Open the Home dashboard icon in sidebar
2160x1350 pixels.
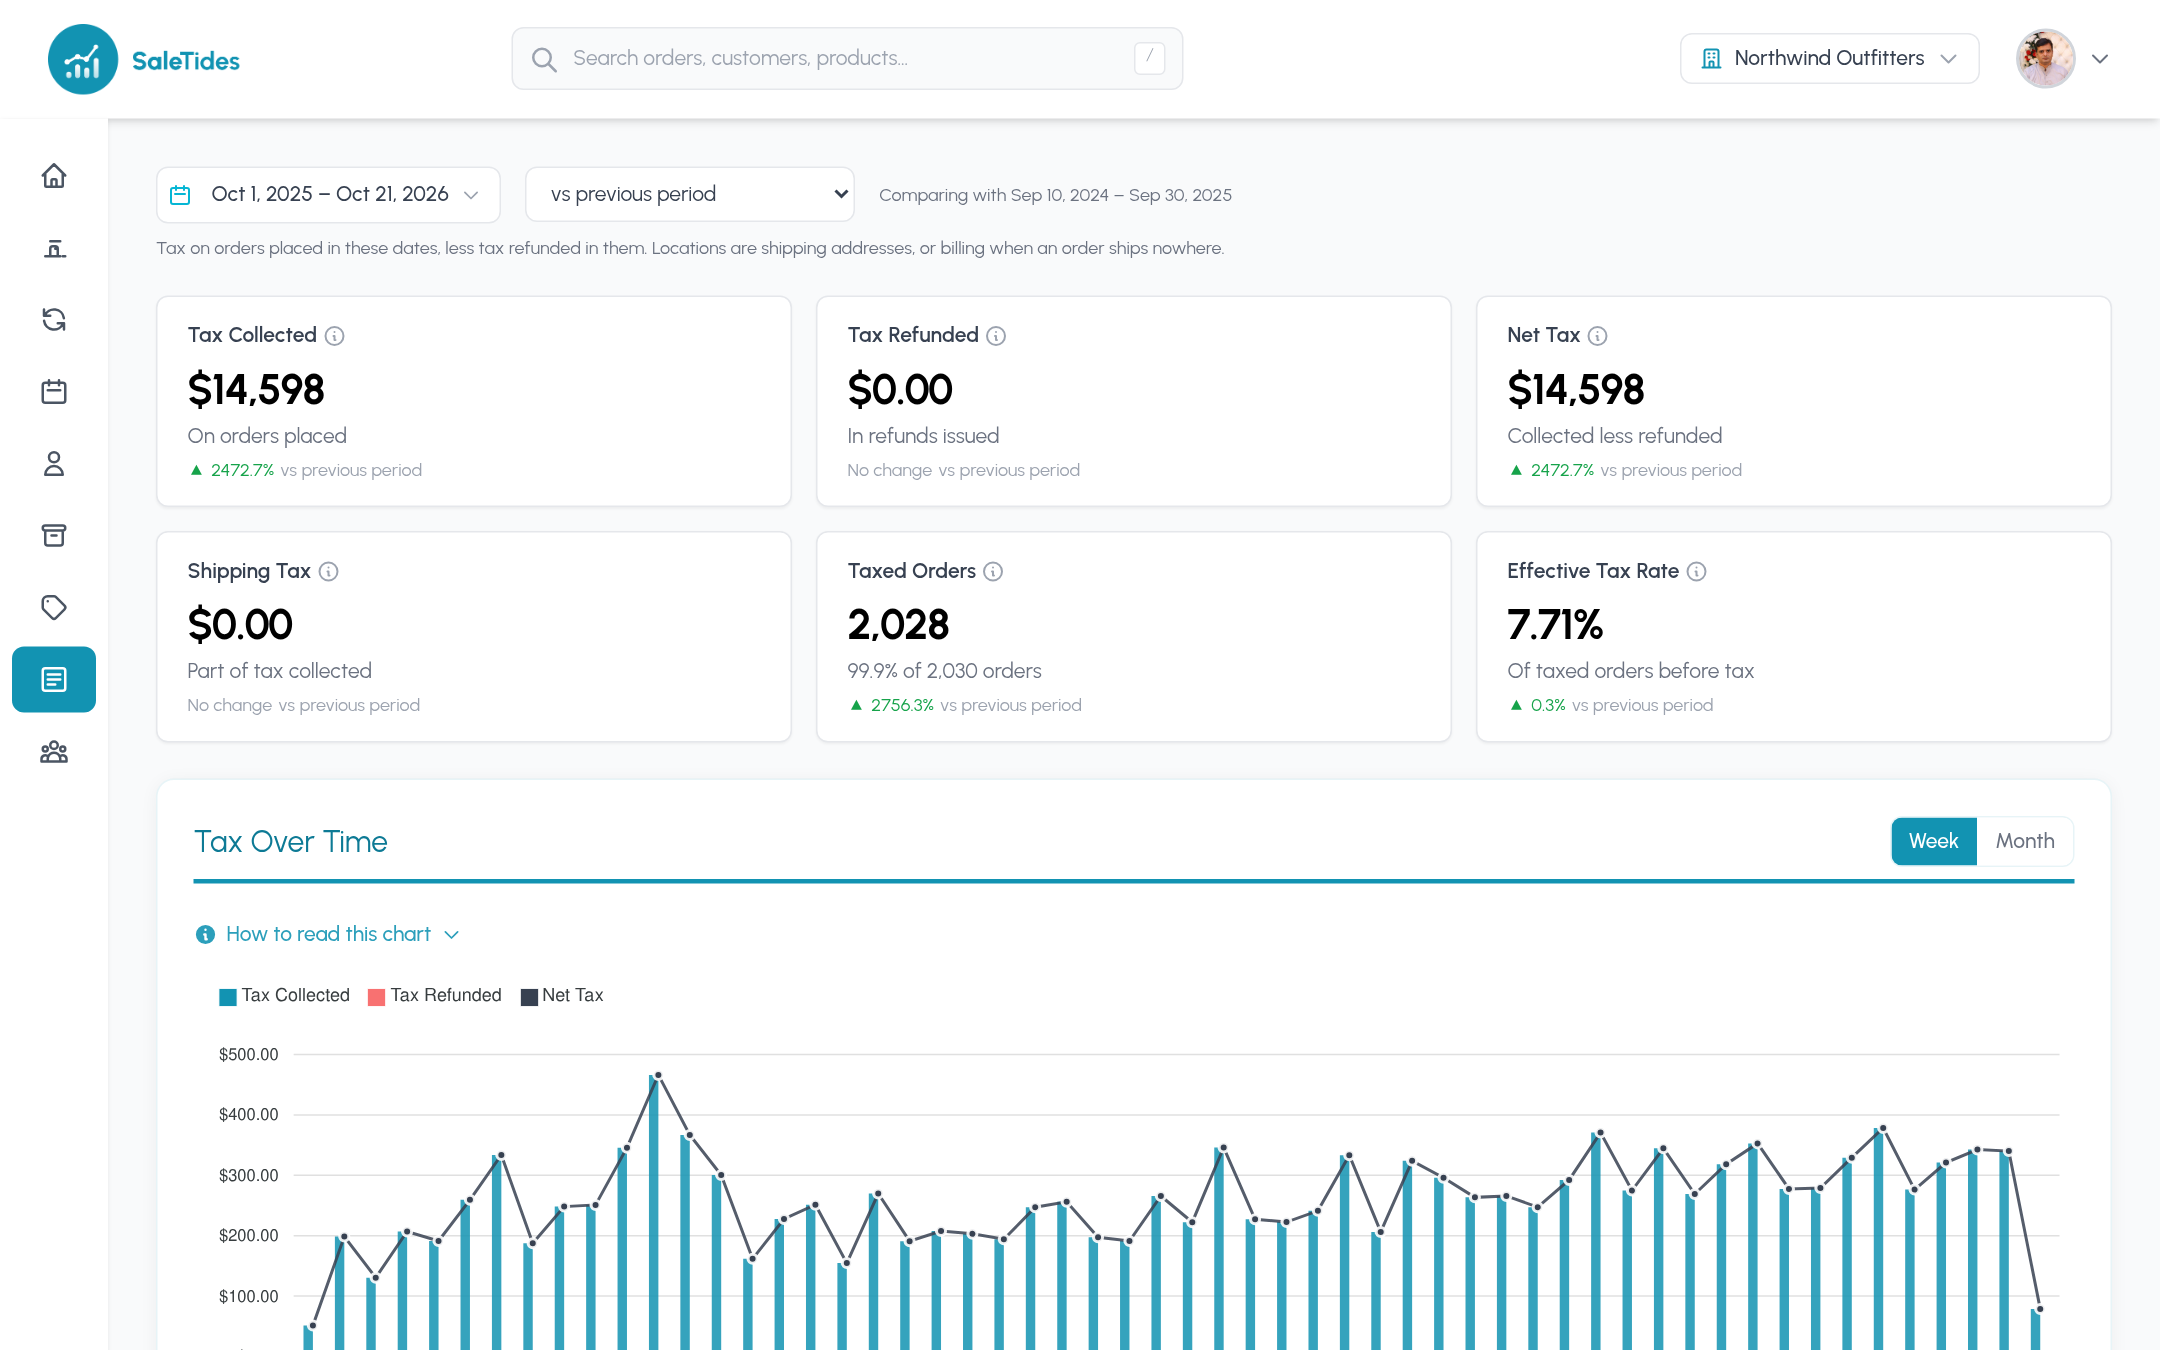(x=54, y=176)
